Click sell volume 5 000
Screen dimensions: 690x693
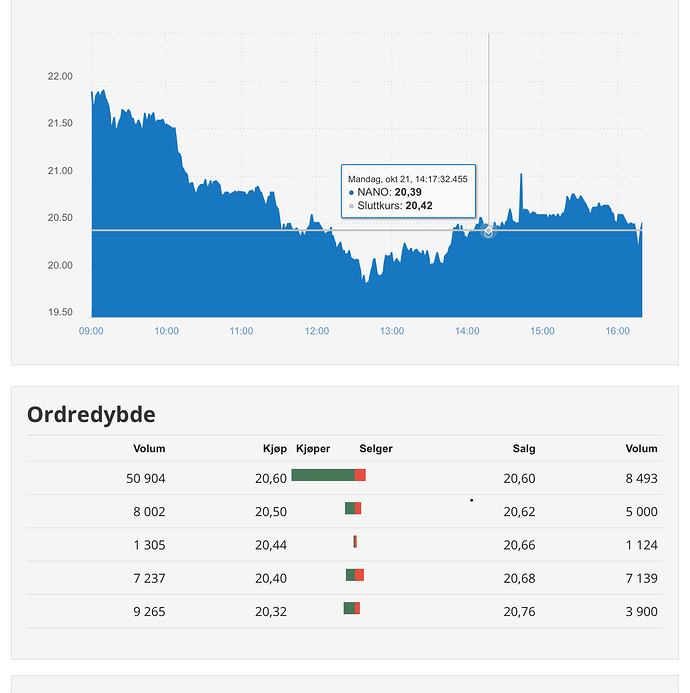tap(641, 512)
